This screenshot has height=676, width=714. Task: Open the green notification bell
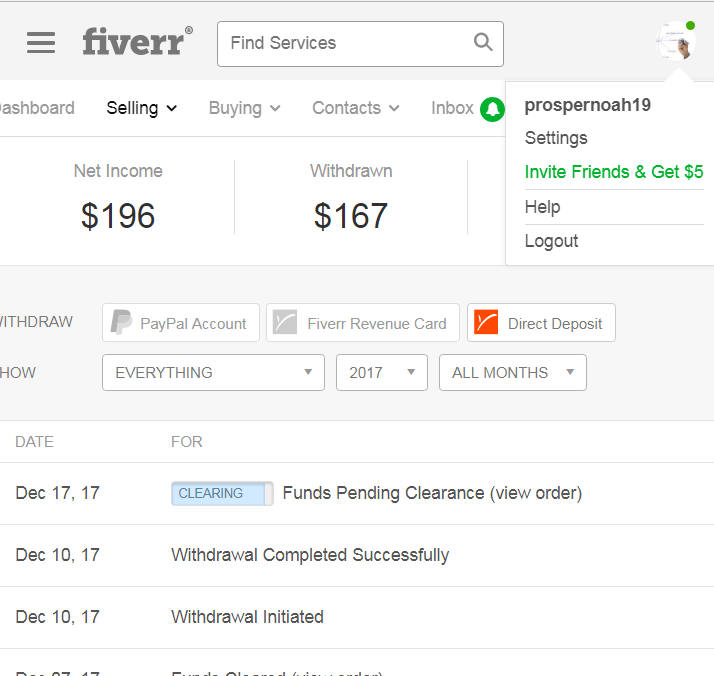point(492,109)
